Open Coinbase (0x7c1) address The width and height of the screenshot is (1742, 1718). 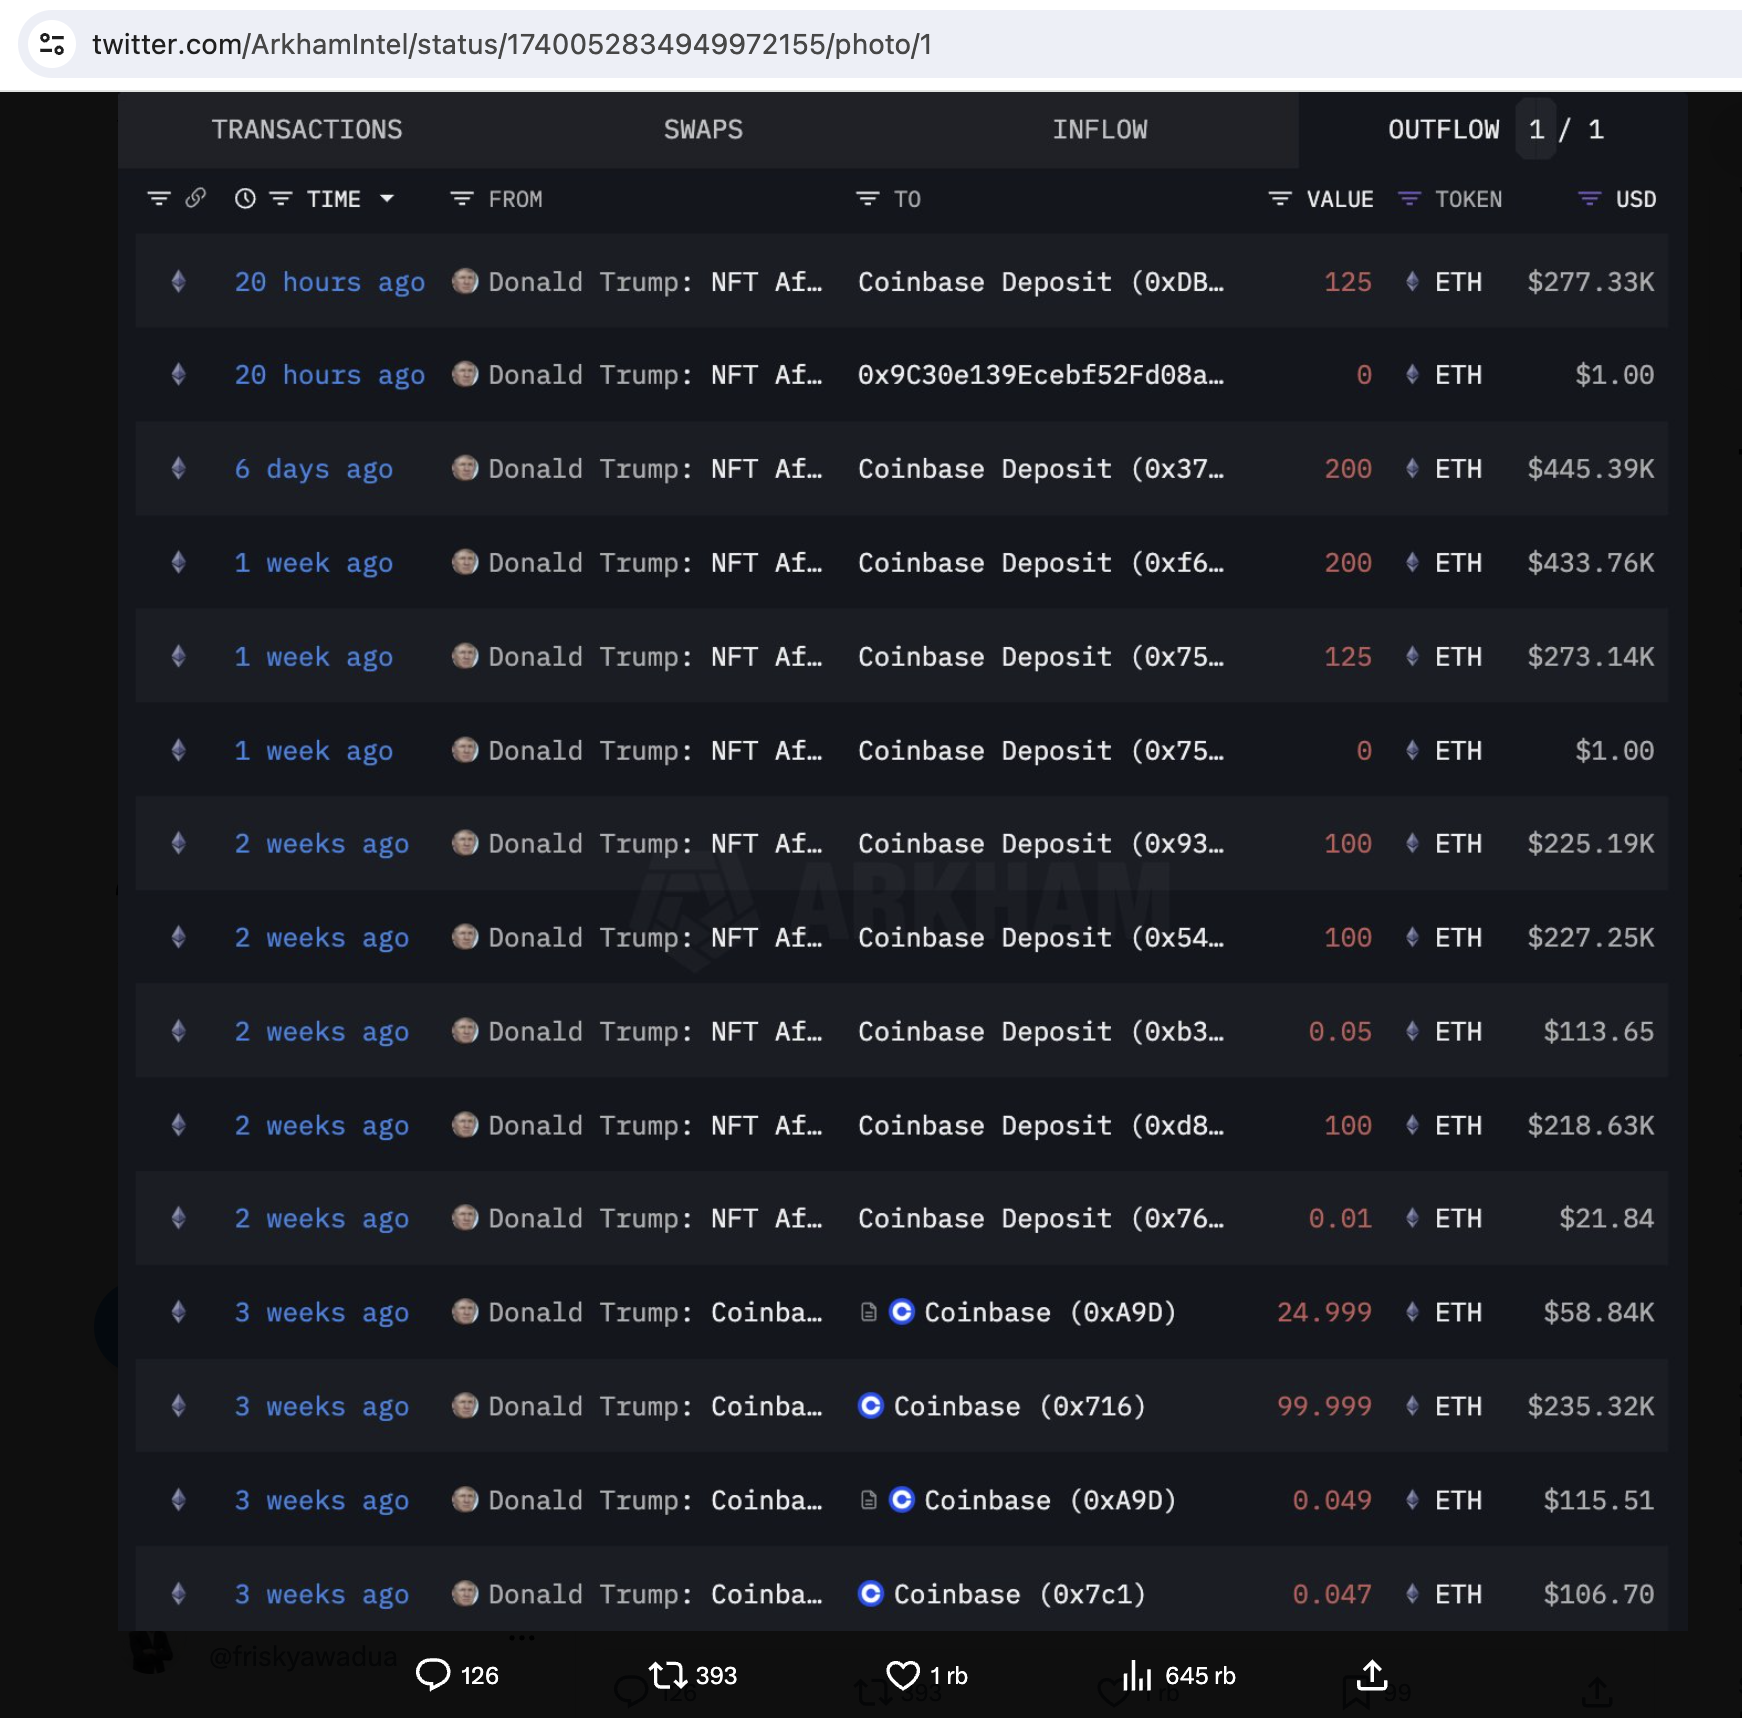[x=1019, y=1595]
